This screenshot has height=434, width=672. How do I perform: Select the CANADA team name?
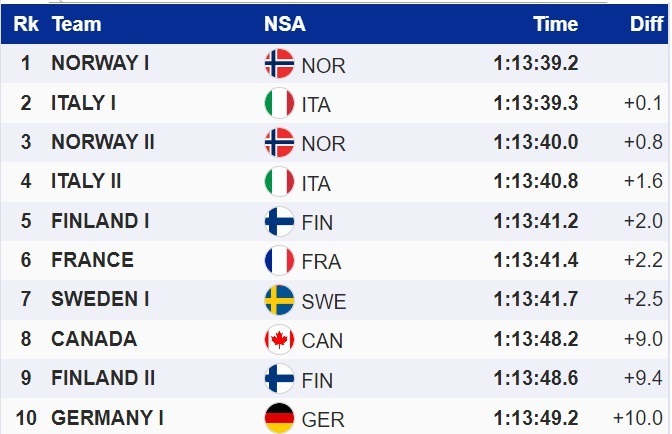[94, 339]
